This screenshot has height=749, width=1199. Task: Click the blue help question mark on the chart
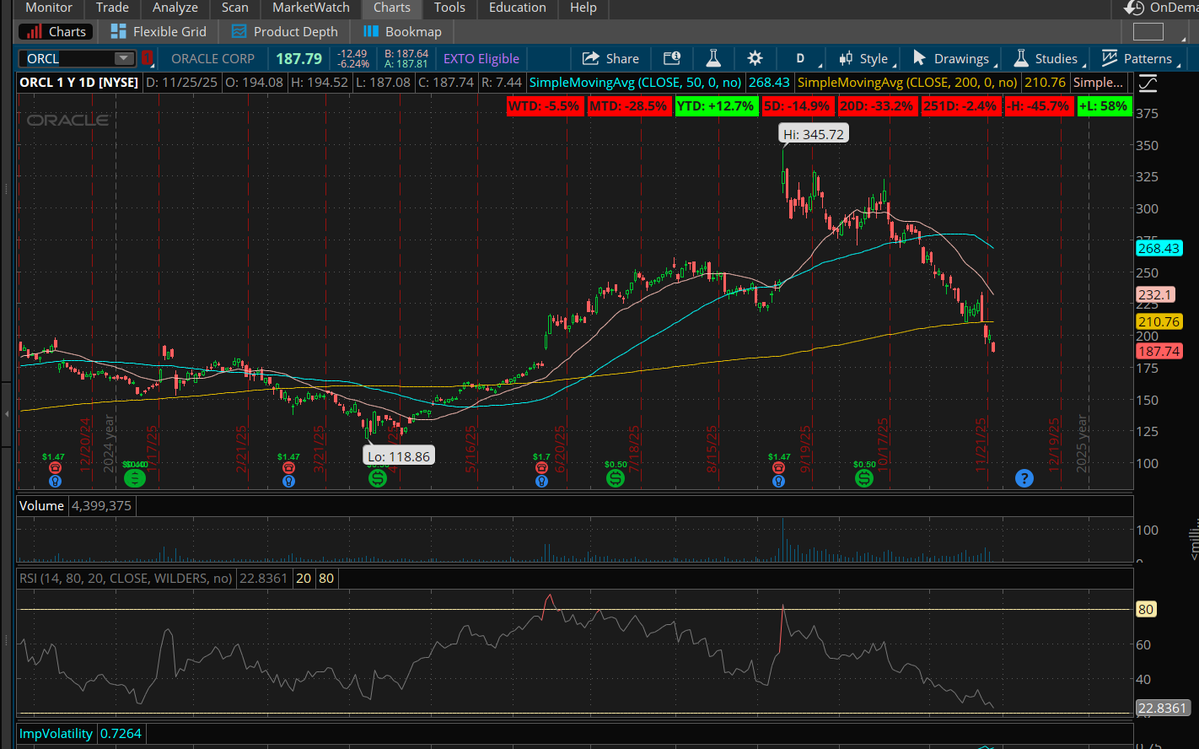(x=1024, y=478)
